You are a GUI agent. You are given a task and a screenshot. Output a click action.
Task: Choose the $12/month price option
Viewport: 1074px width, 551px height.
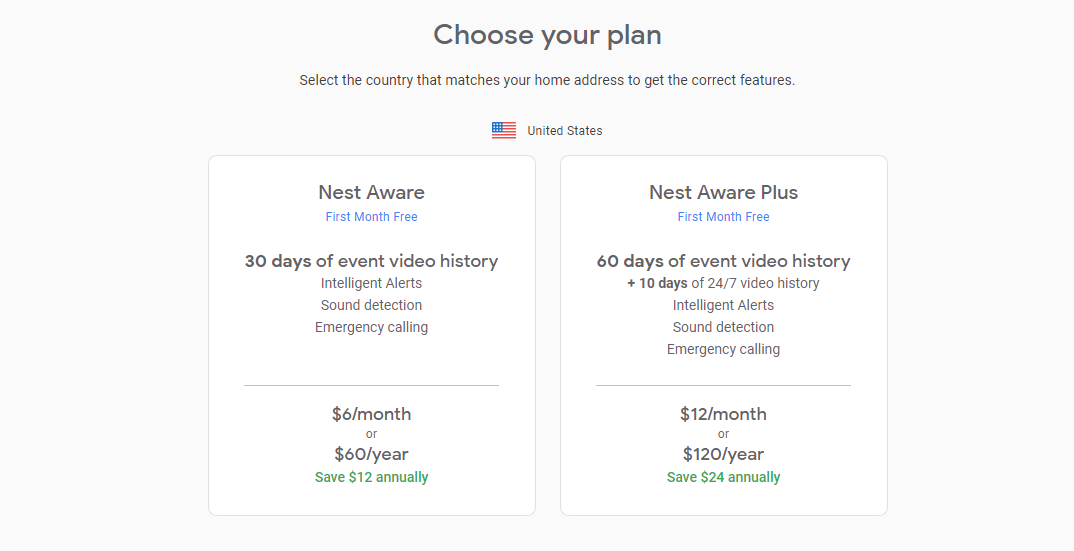click(x=723, y=414)
